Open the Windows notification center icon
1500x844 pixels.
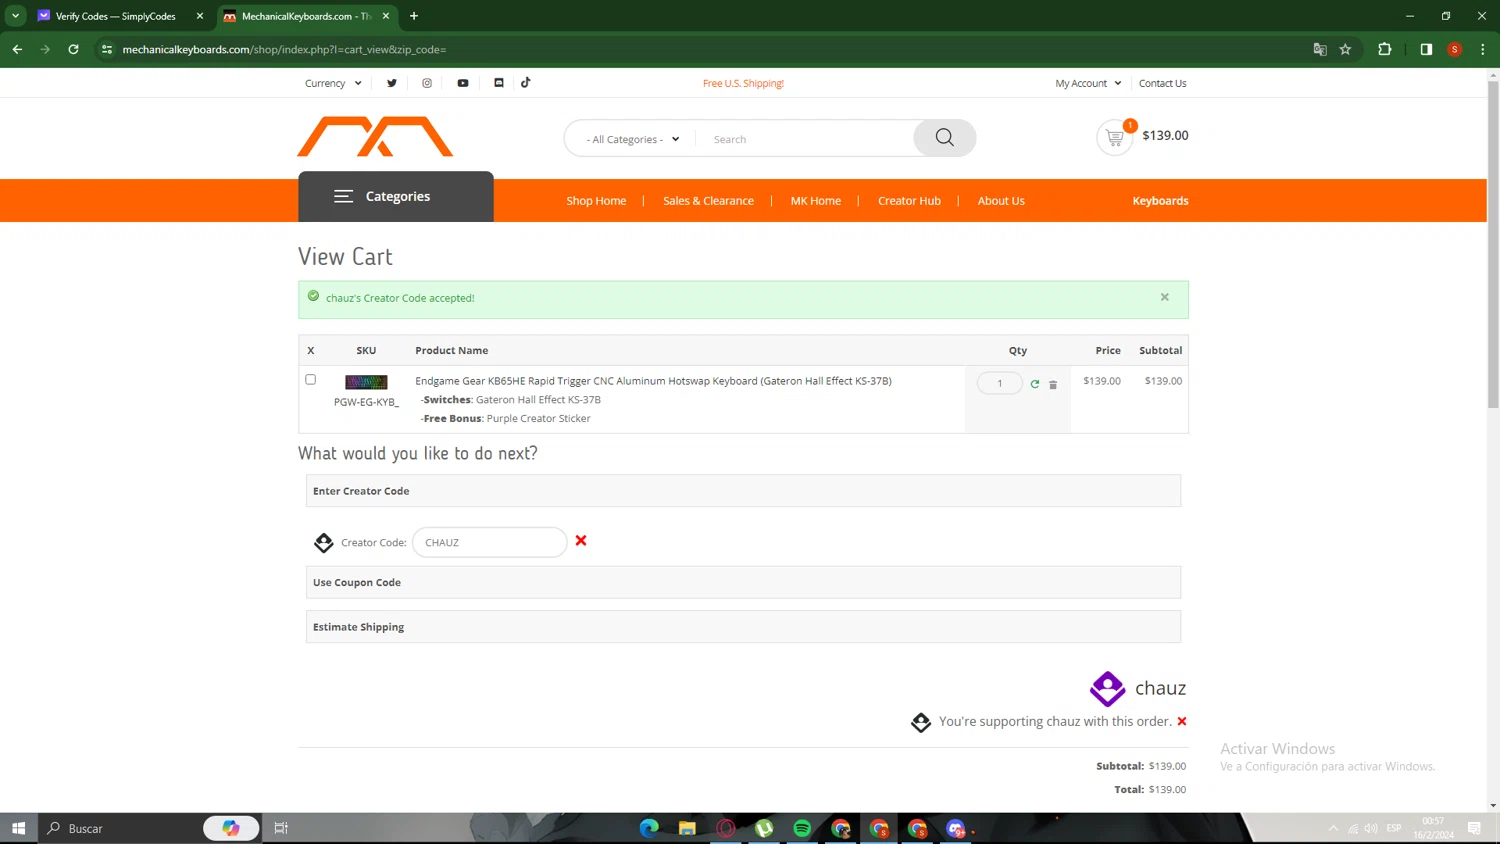click(x=1474, y=828)
